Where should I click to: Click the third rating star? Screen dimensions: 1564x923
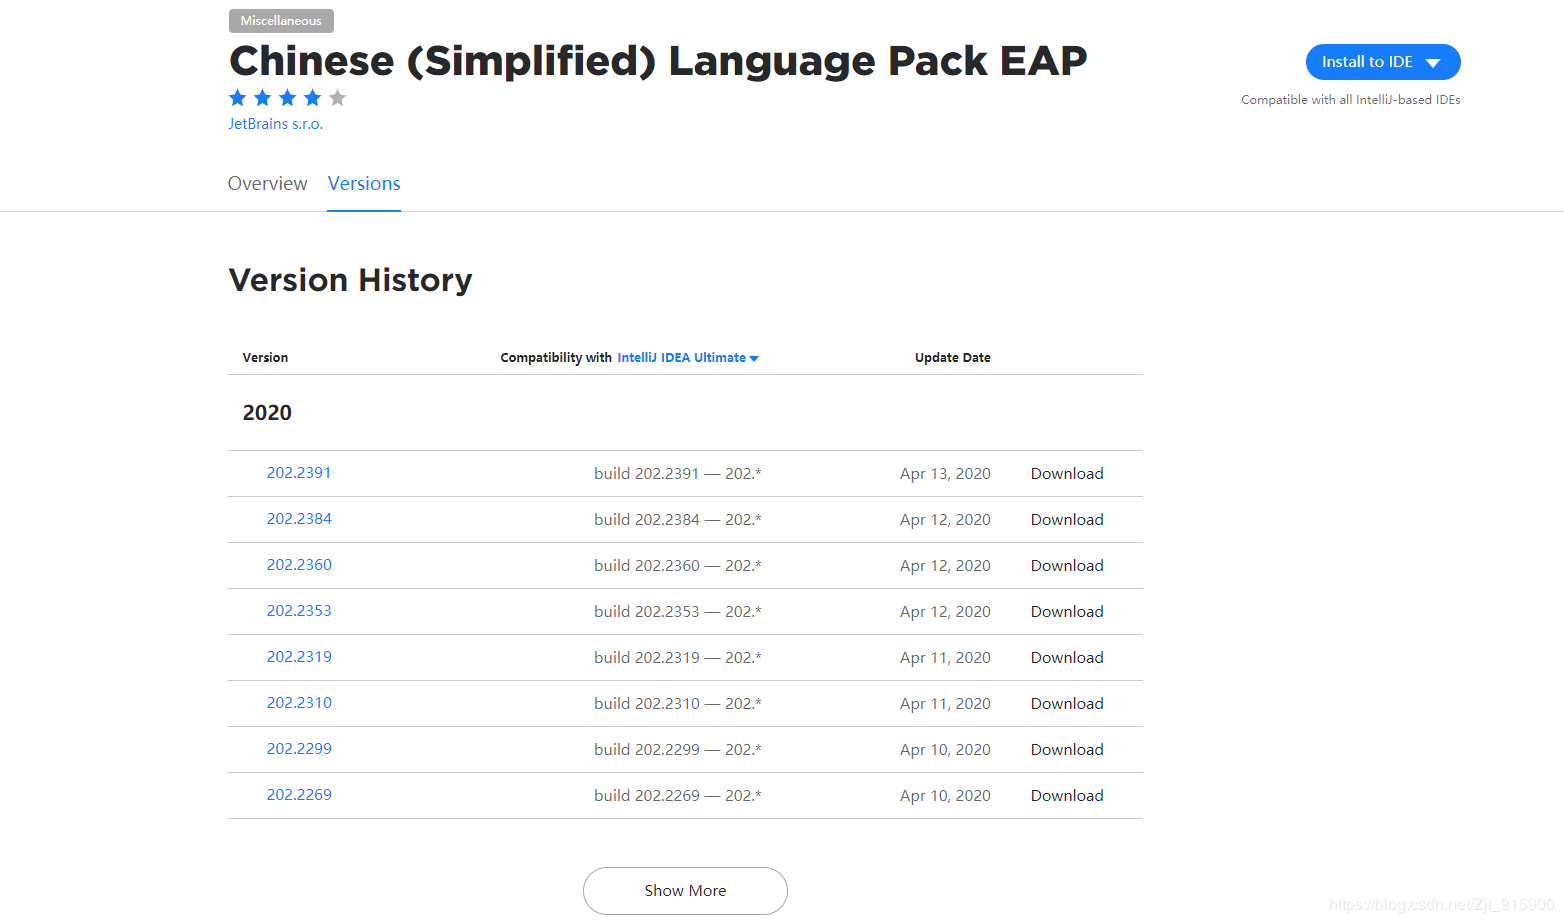(262, 97)
